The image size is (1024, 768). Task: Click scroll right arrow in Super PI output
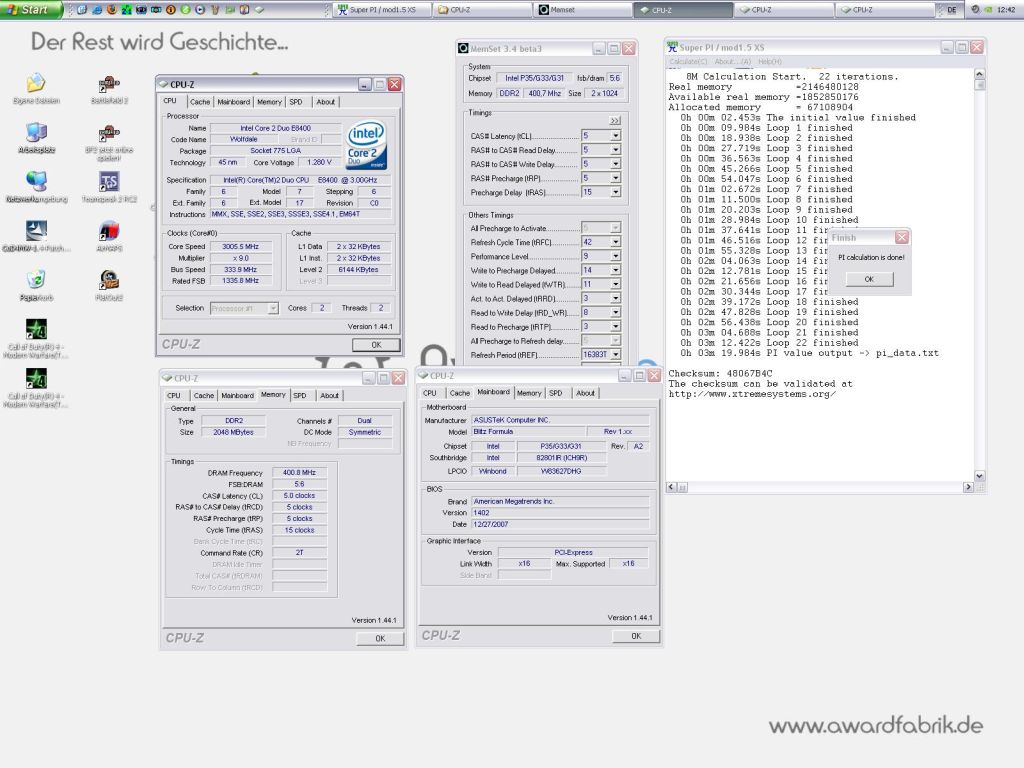[x=968, y=487]
